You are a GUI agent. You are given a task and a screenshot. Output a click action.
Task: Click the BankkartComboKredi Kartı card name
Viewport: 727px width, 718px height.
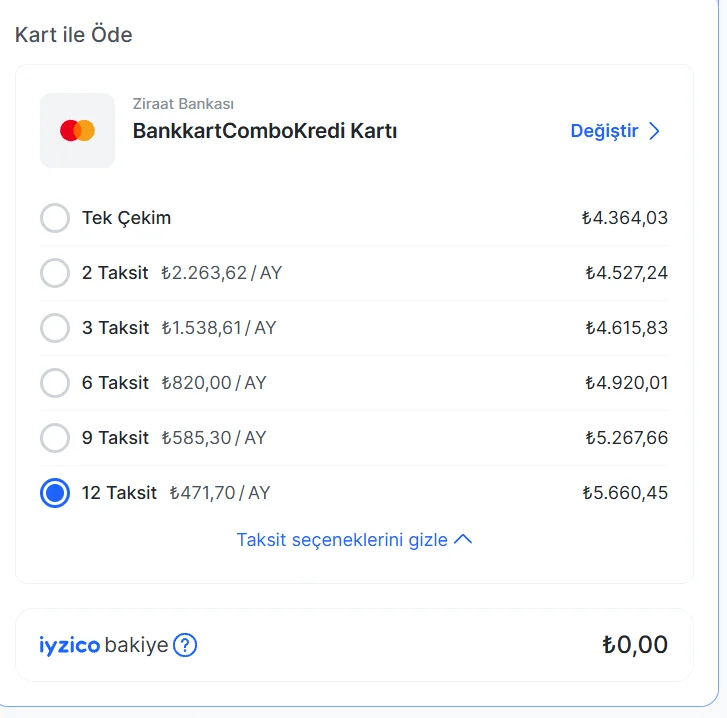[265, 131]
